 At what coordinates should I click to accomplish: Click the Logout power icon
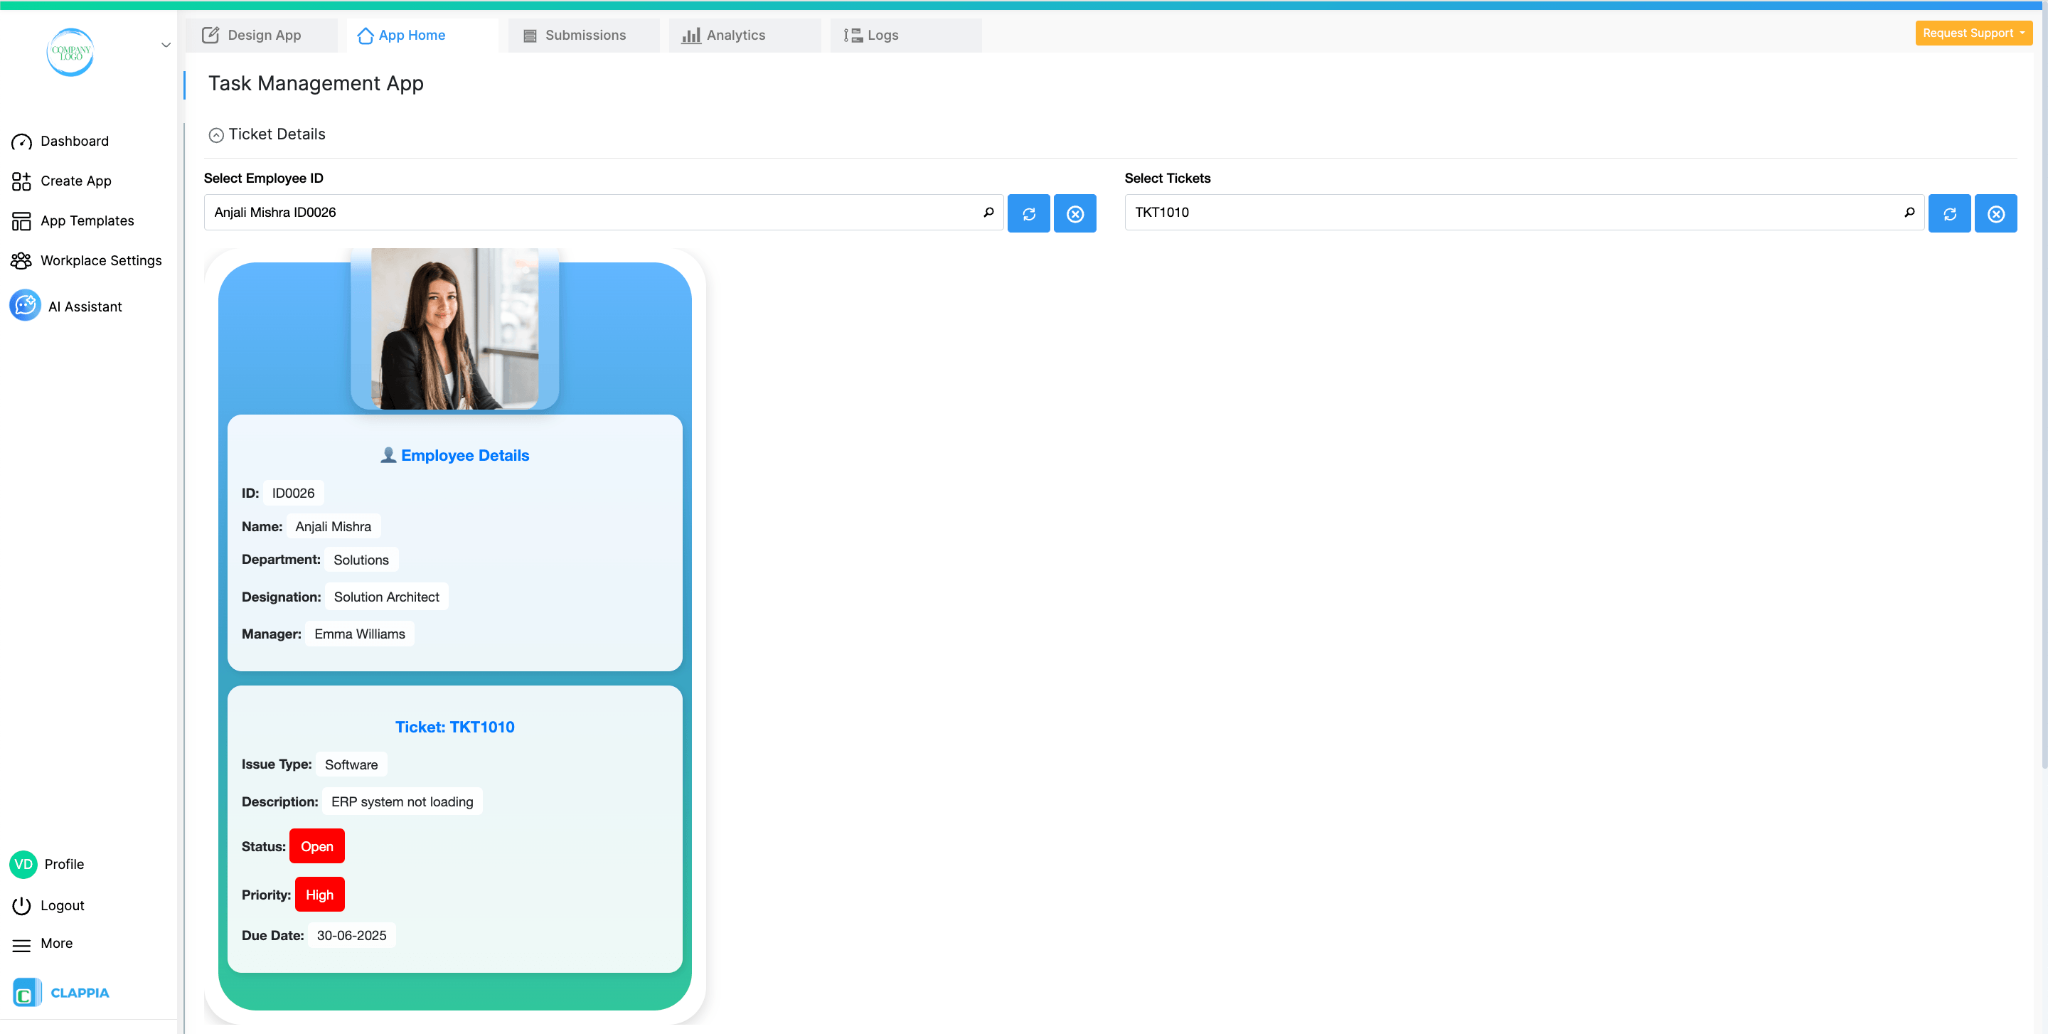point(21,906)
